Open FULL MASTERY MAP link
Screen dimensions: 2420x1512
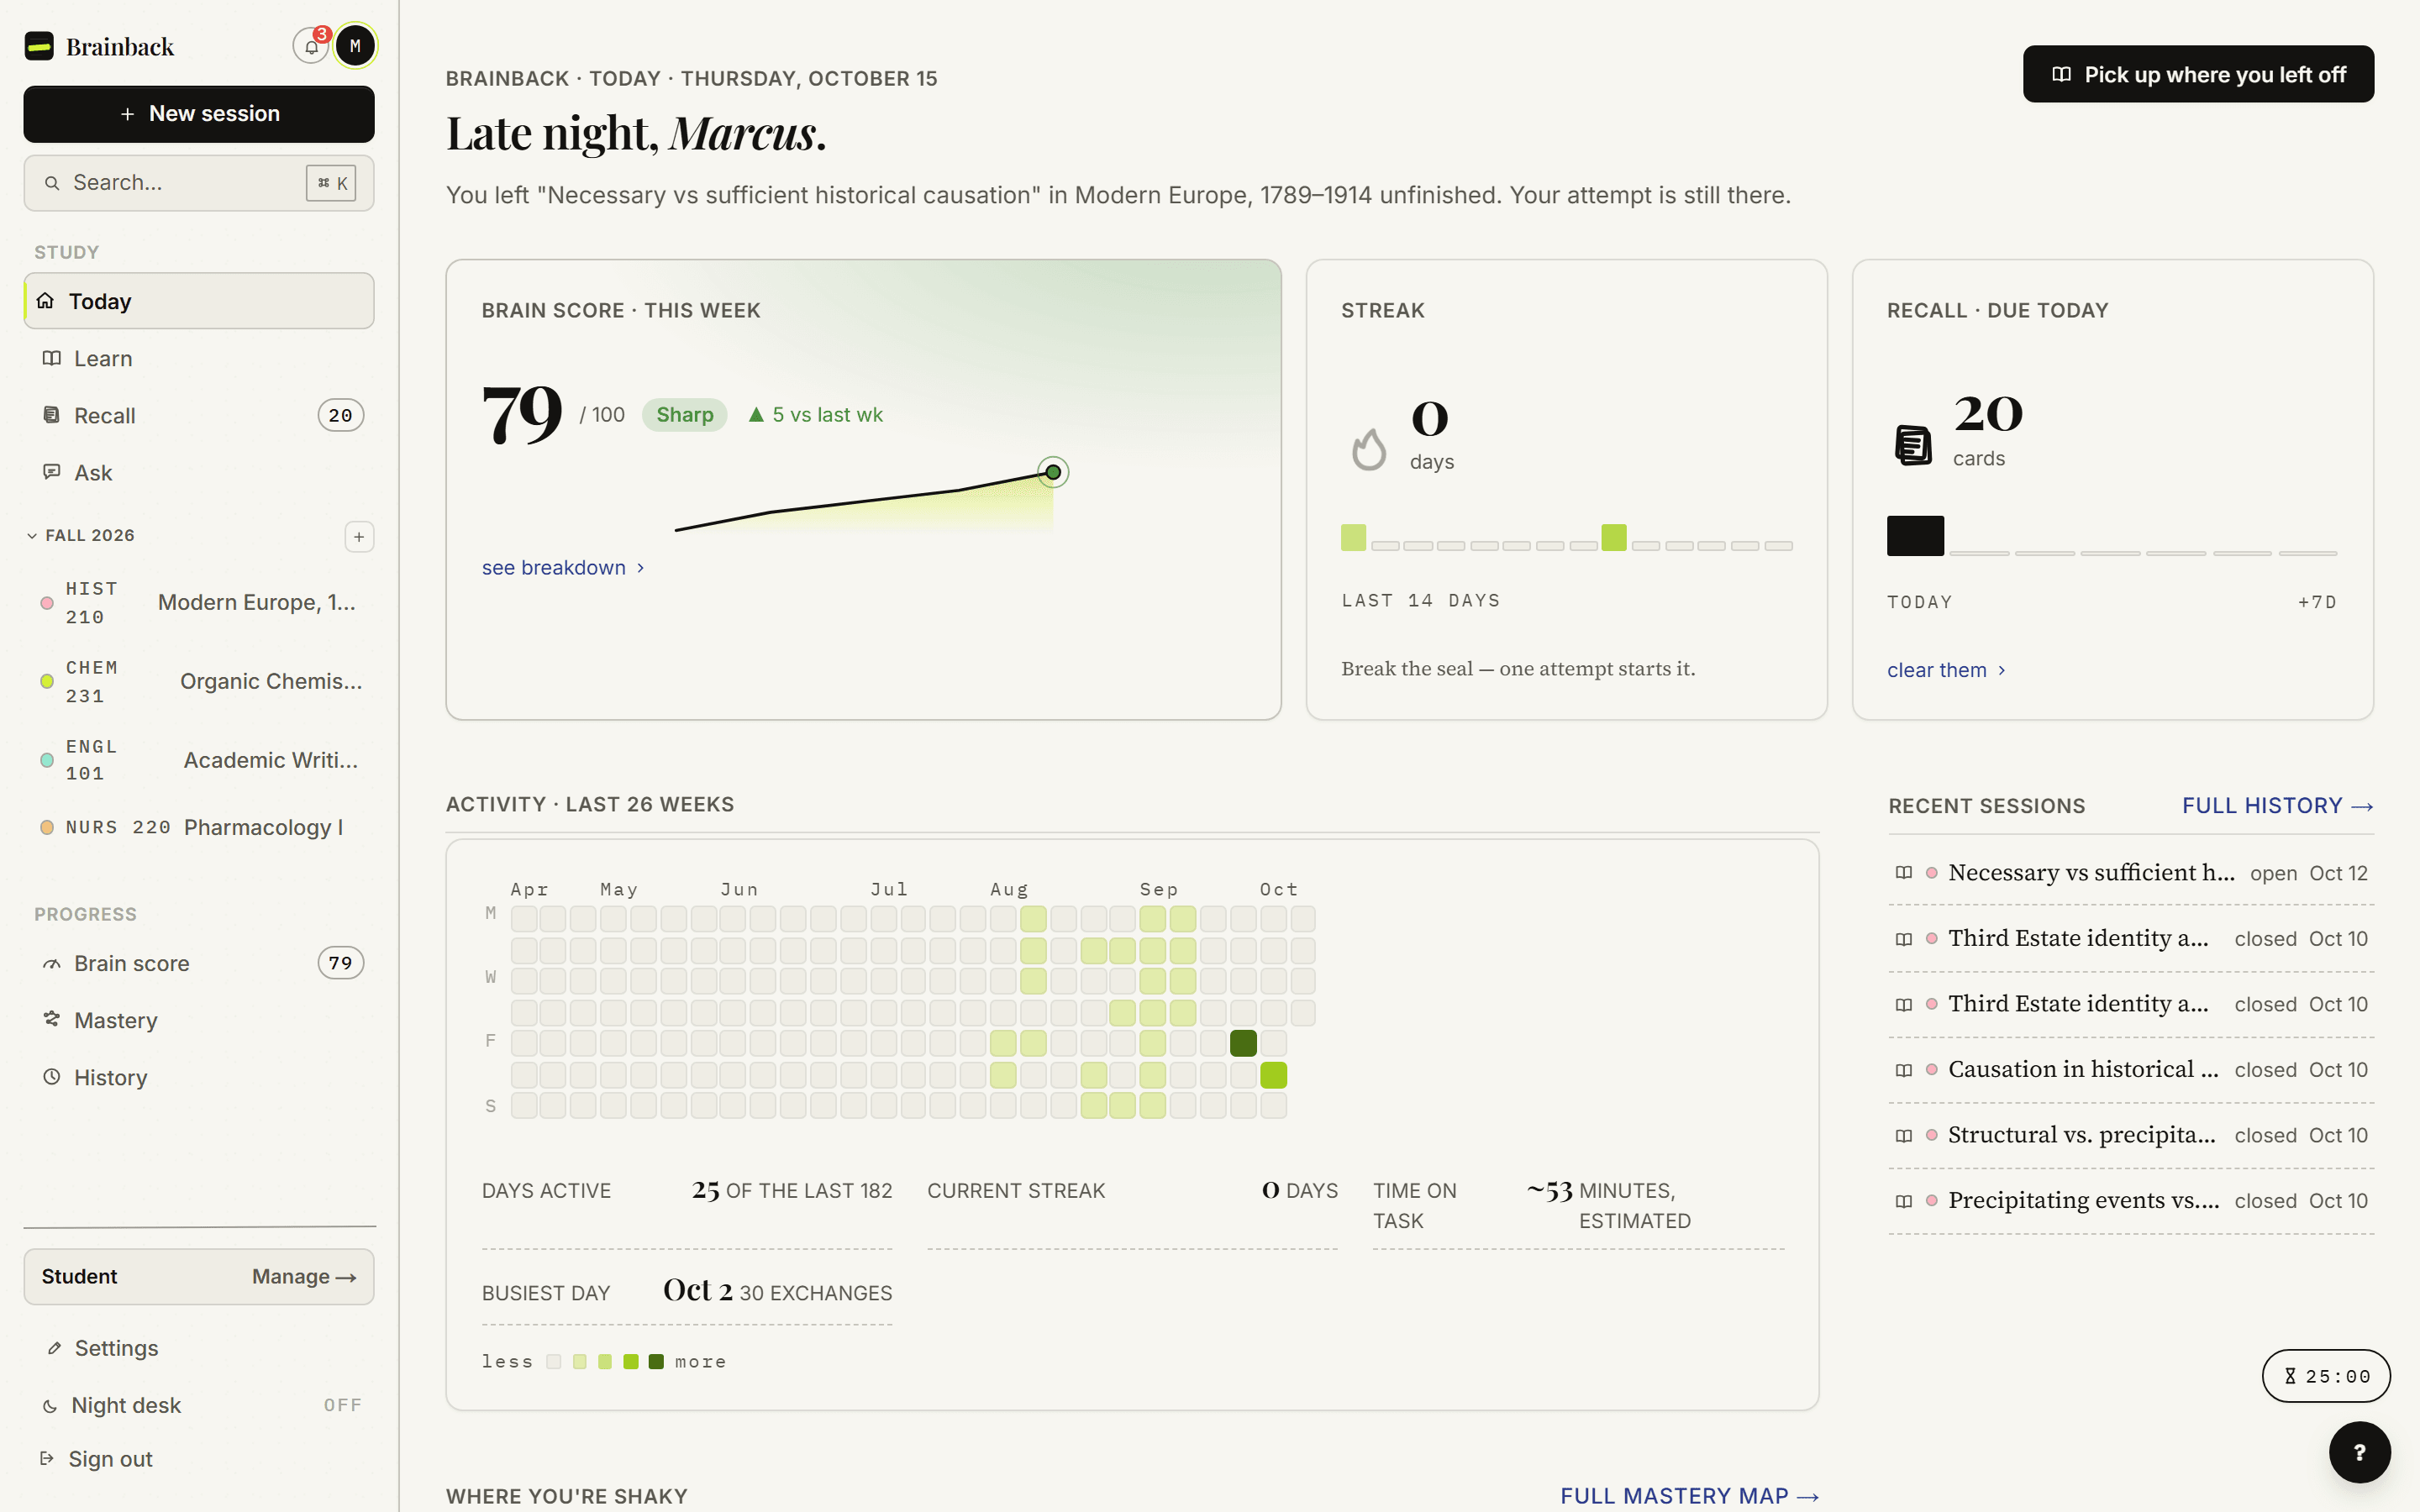(x=1689, y=1496)
